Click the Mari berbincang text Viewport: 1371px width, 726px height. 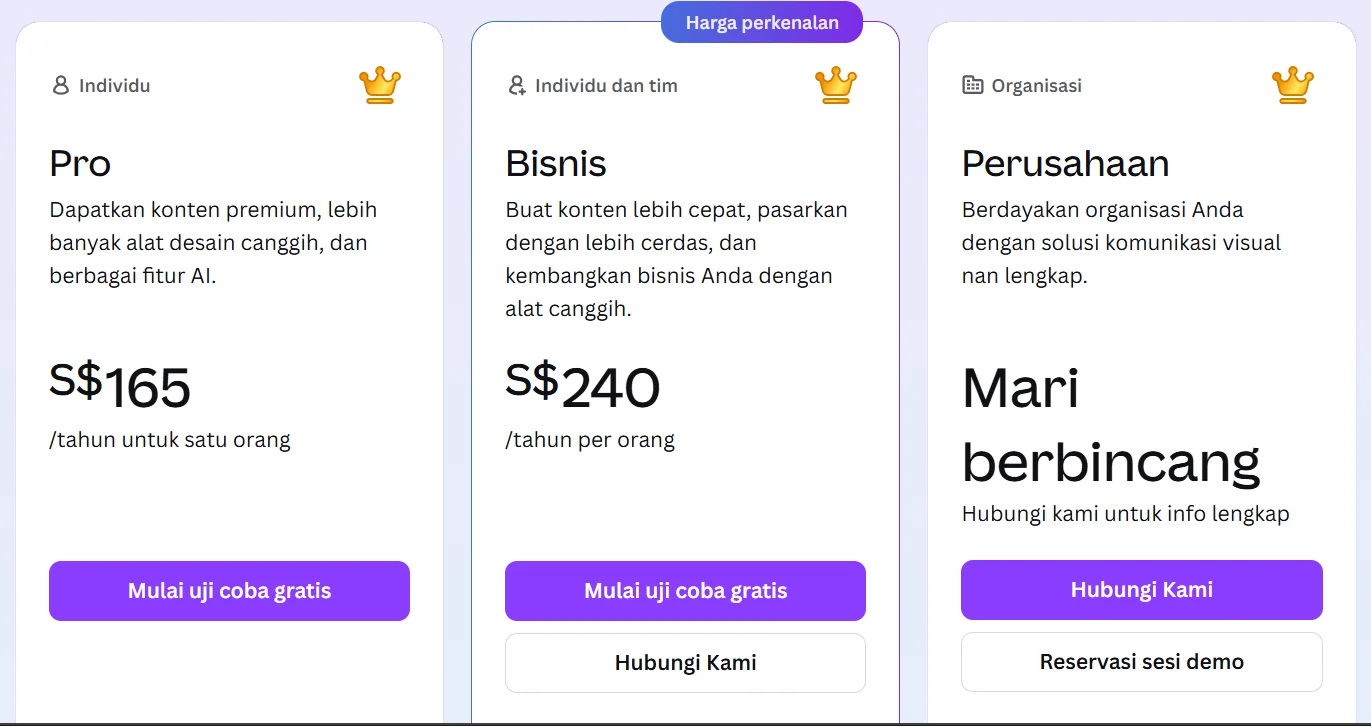[1110, 424]
